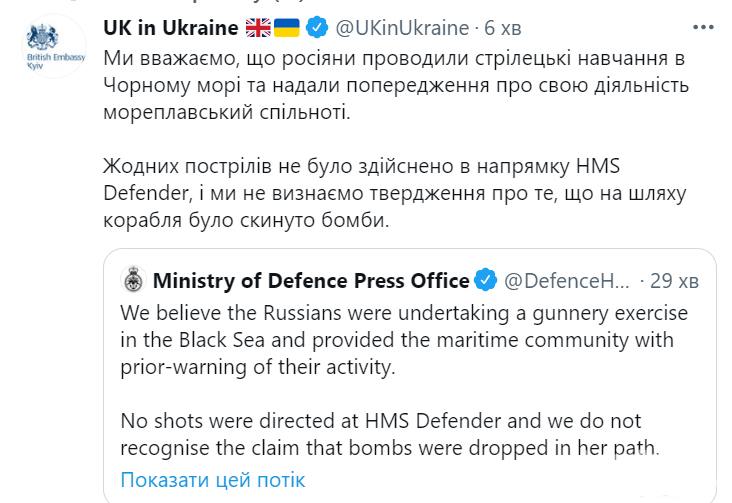This screenshot has height=503, width=732.
Task: Open Ministry of Defence Press Office name
Action: (x=311, y=281)
